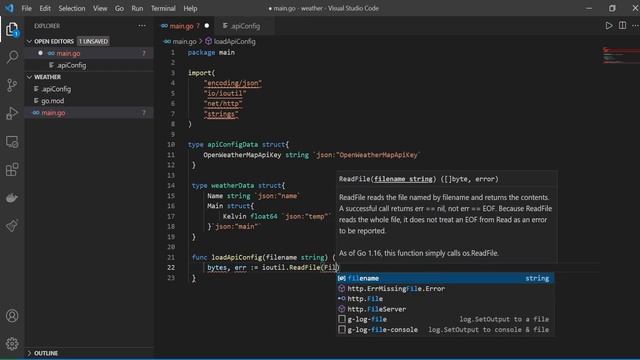The image size is (640, 360).
Task: Open the Terminal menu
Action: (x=163, y=8)
